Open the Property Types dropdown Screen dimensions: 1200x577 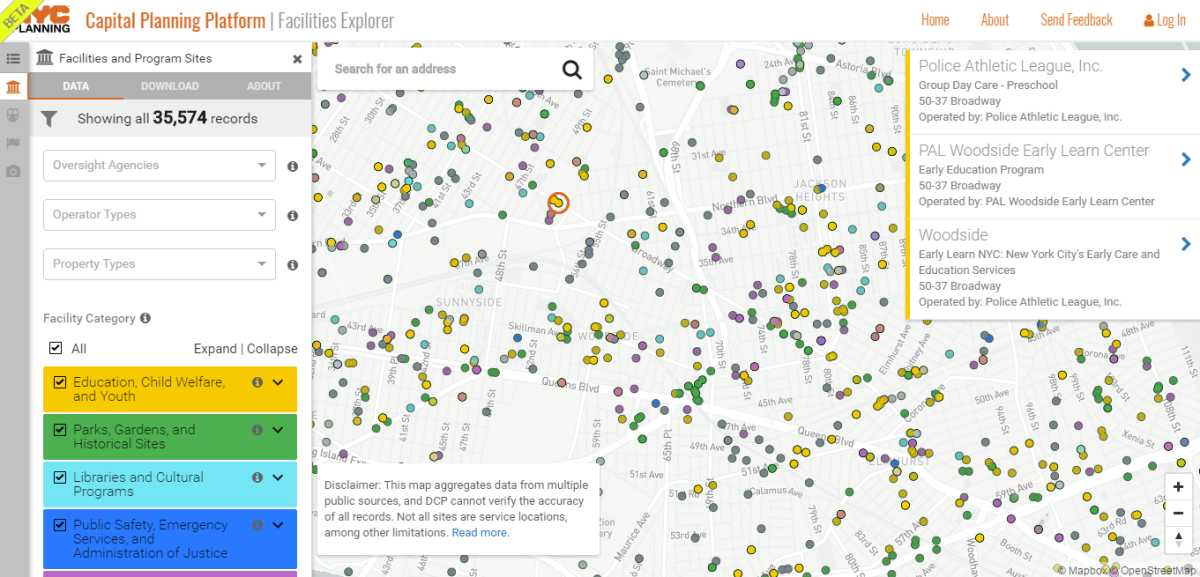point(160,264)
